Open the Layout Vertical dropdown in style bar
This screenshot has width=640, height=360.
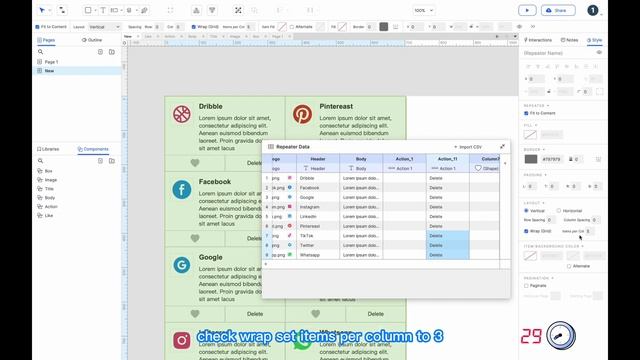pyautogui.click(x=104, y=27)
